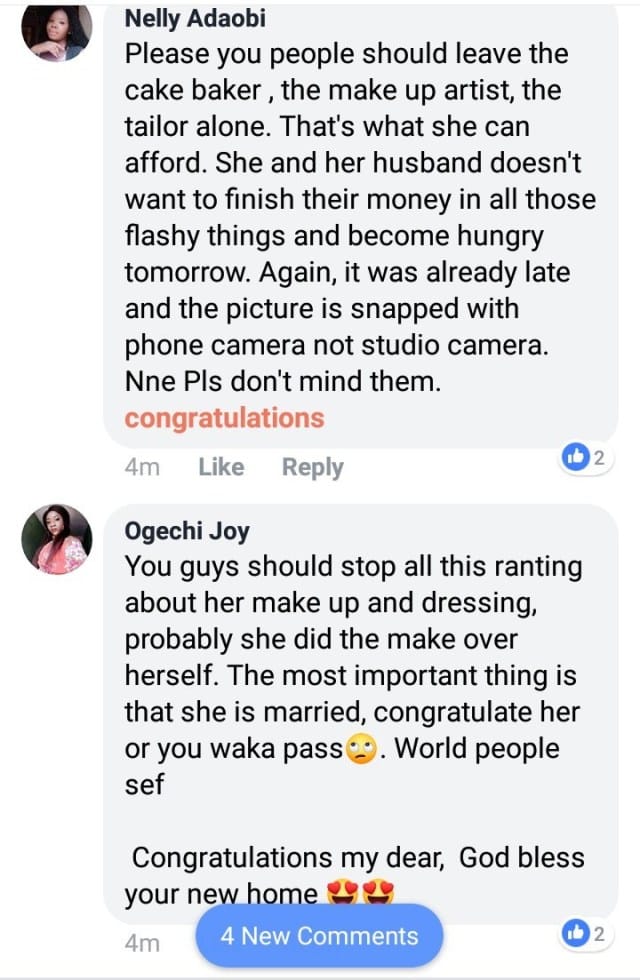The image size is (640, 980).
Task: Click the 4m timestamp under Ogechi's comment
Action: (141, 942)
